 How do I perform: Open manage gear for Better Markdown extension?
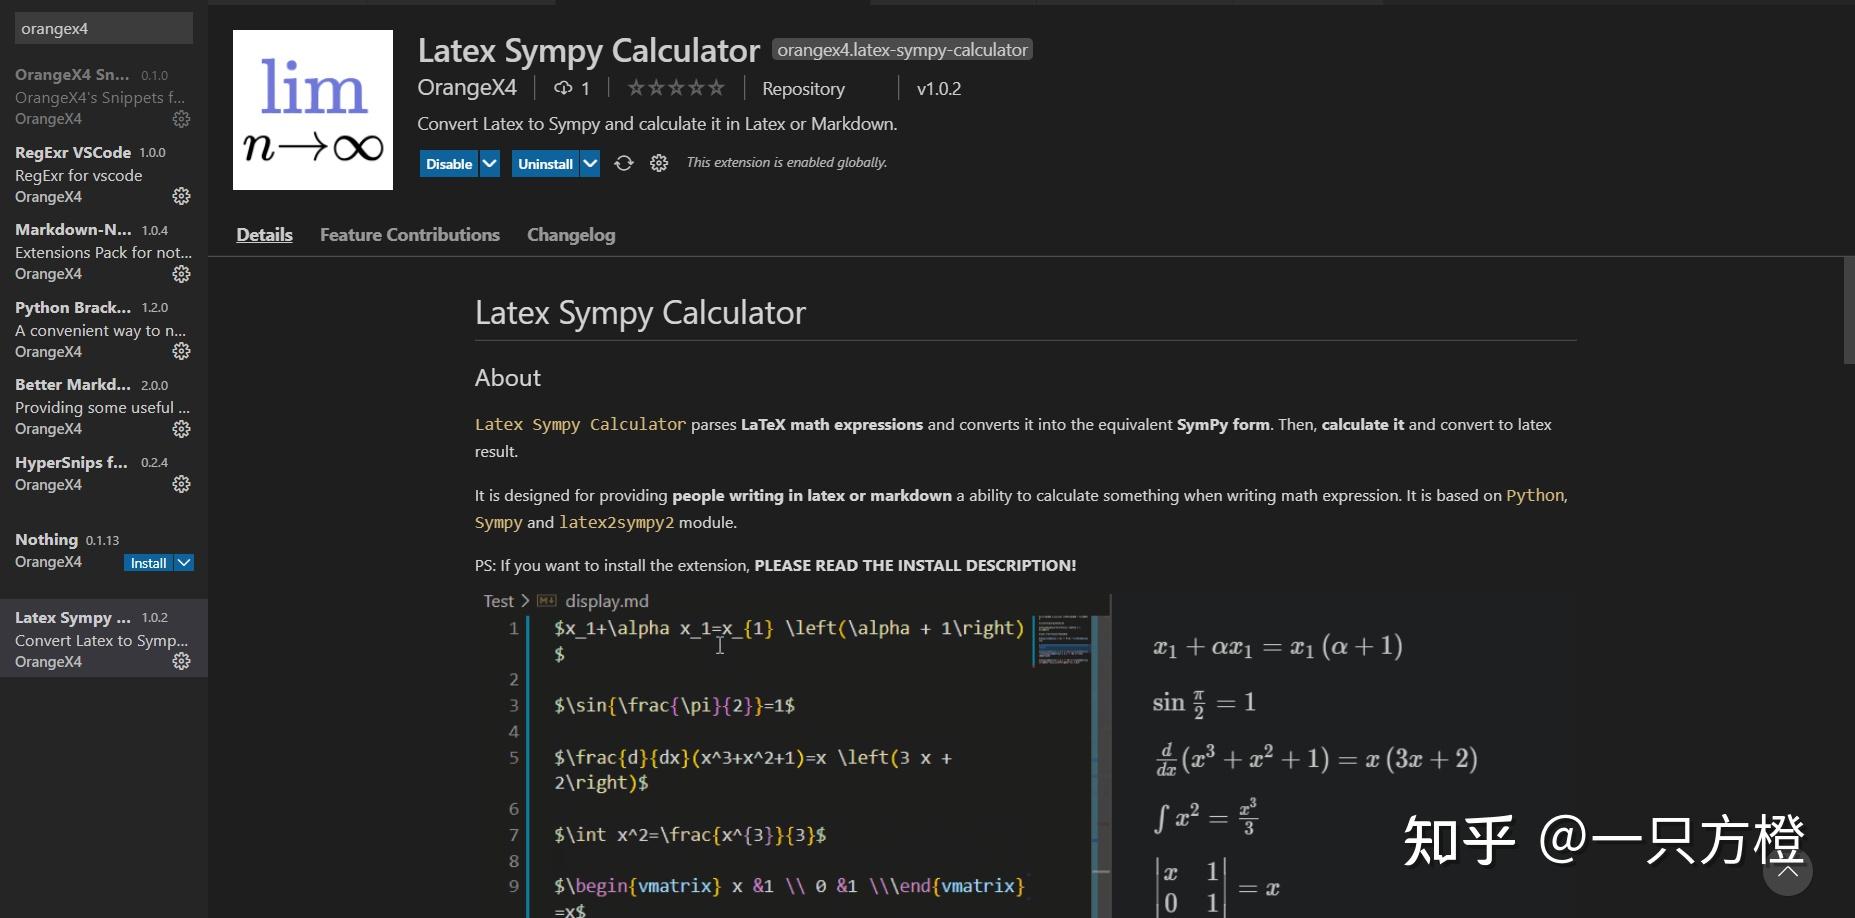coord(181,429)
